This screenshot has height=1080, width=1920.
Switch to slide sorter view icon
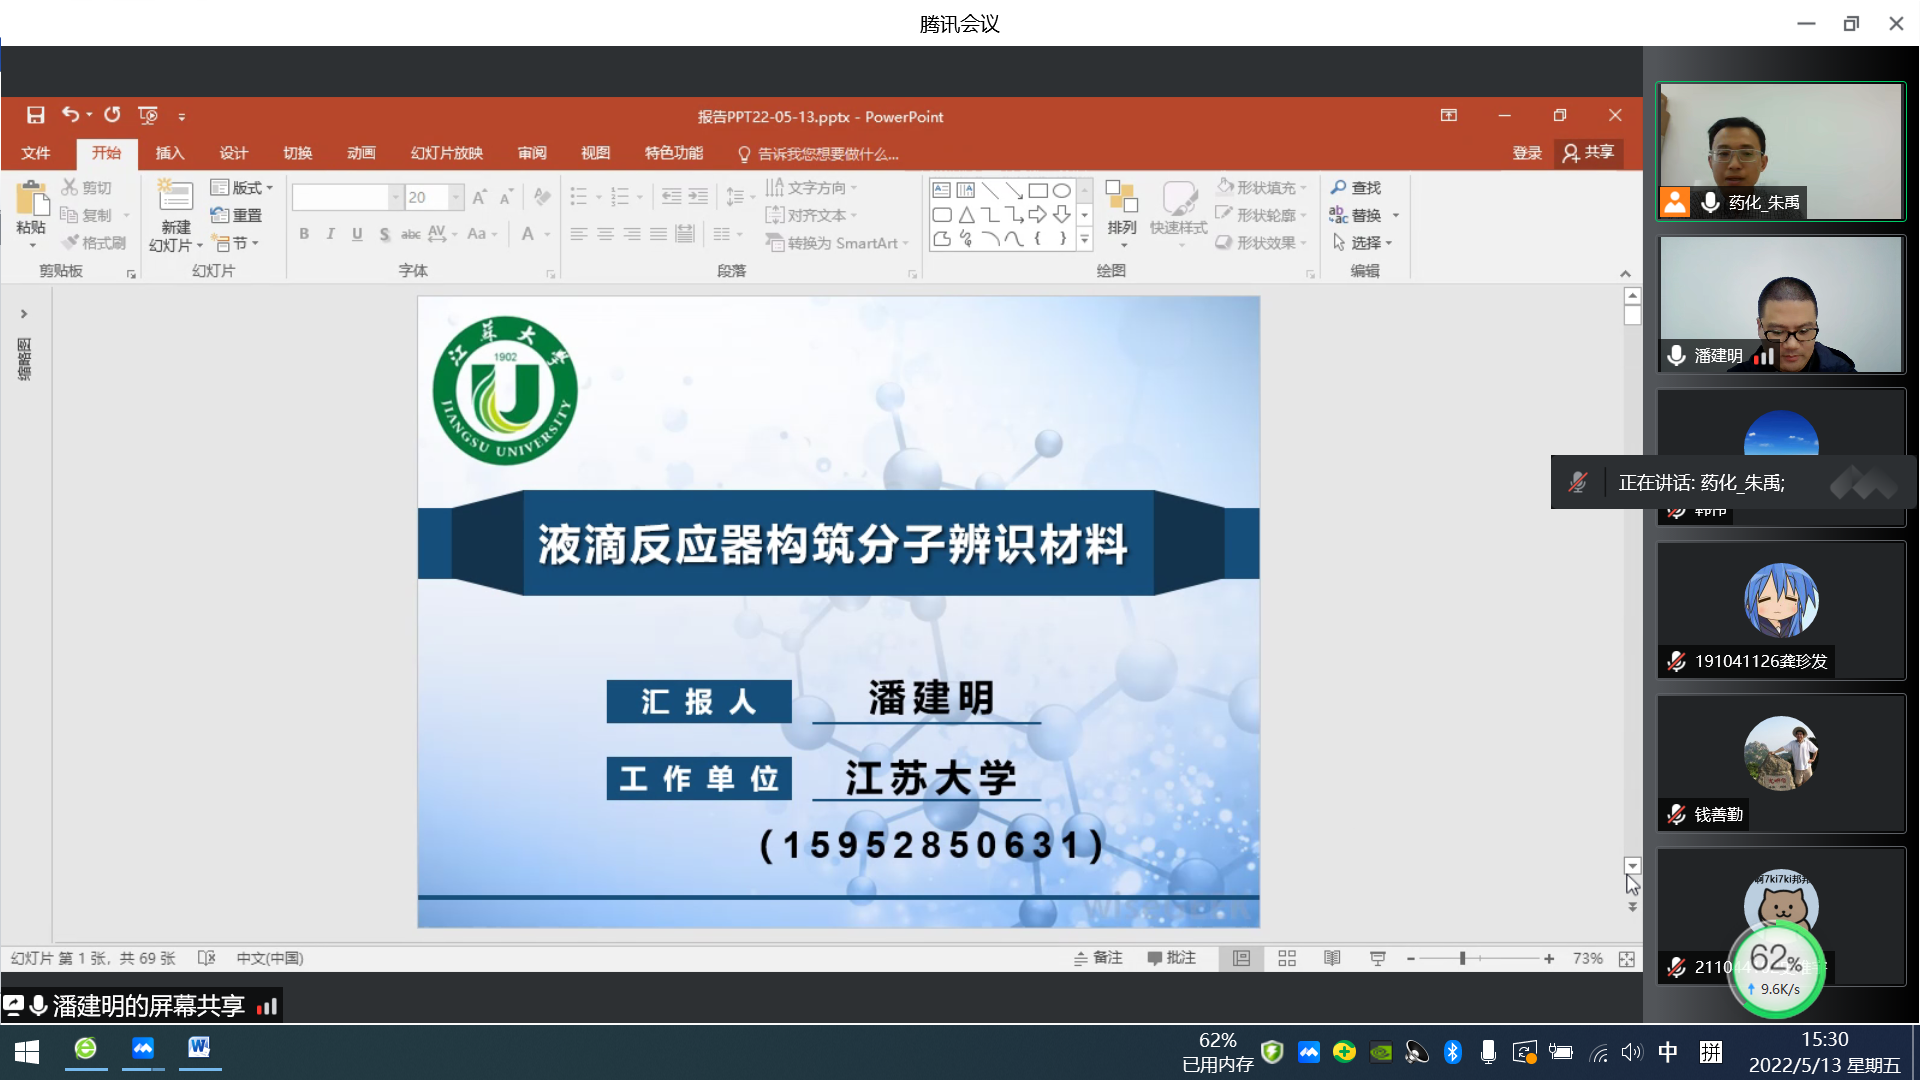[x=1287, y=958]
